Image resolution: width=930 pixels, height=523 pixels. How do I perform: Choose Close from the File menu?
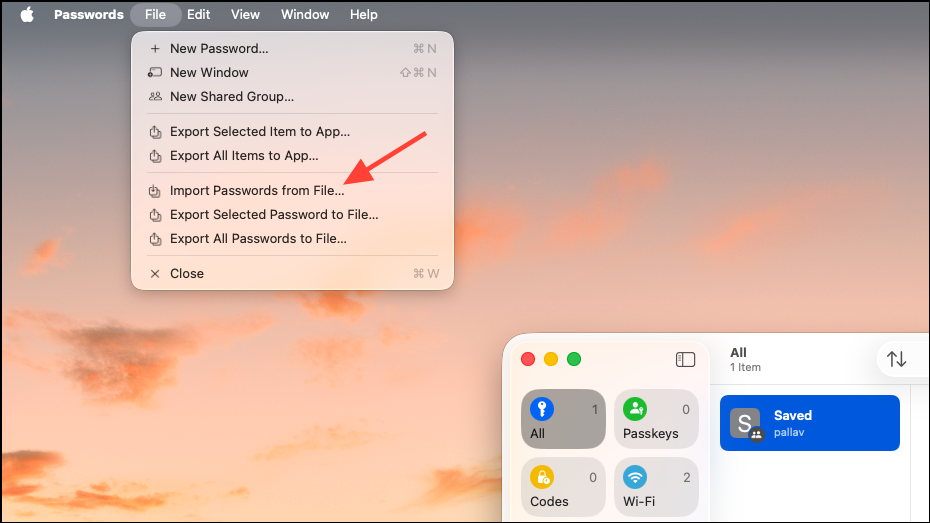(292, 273)
